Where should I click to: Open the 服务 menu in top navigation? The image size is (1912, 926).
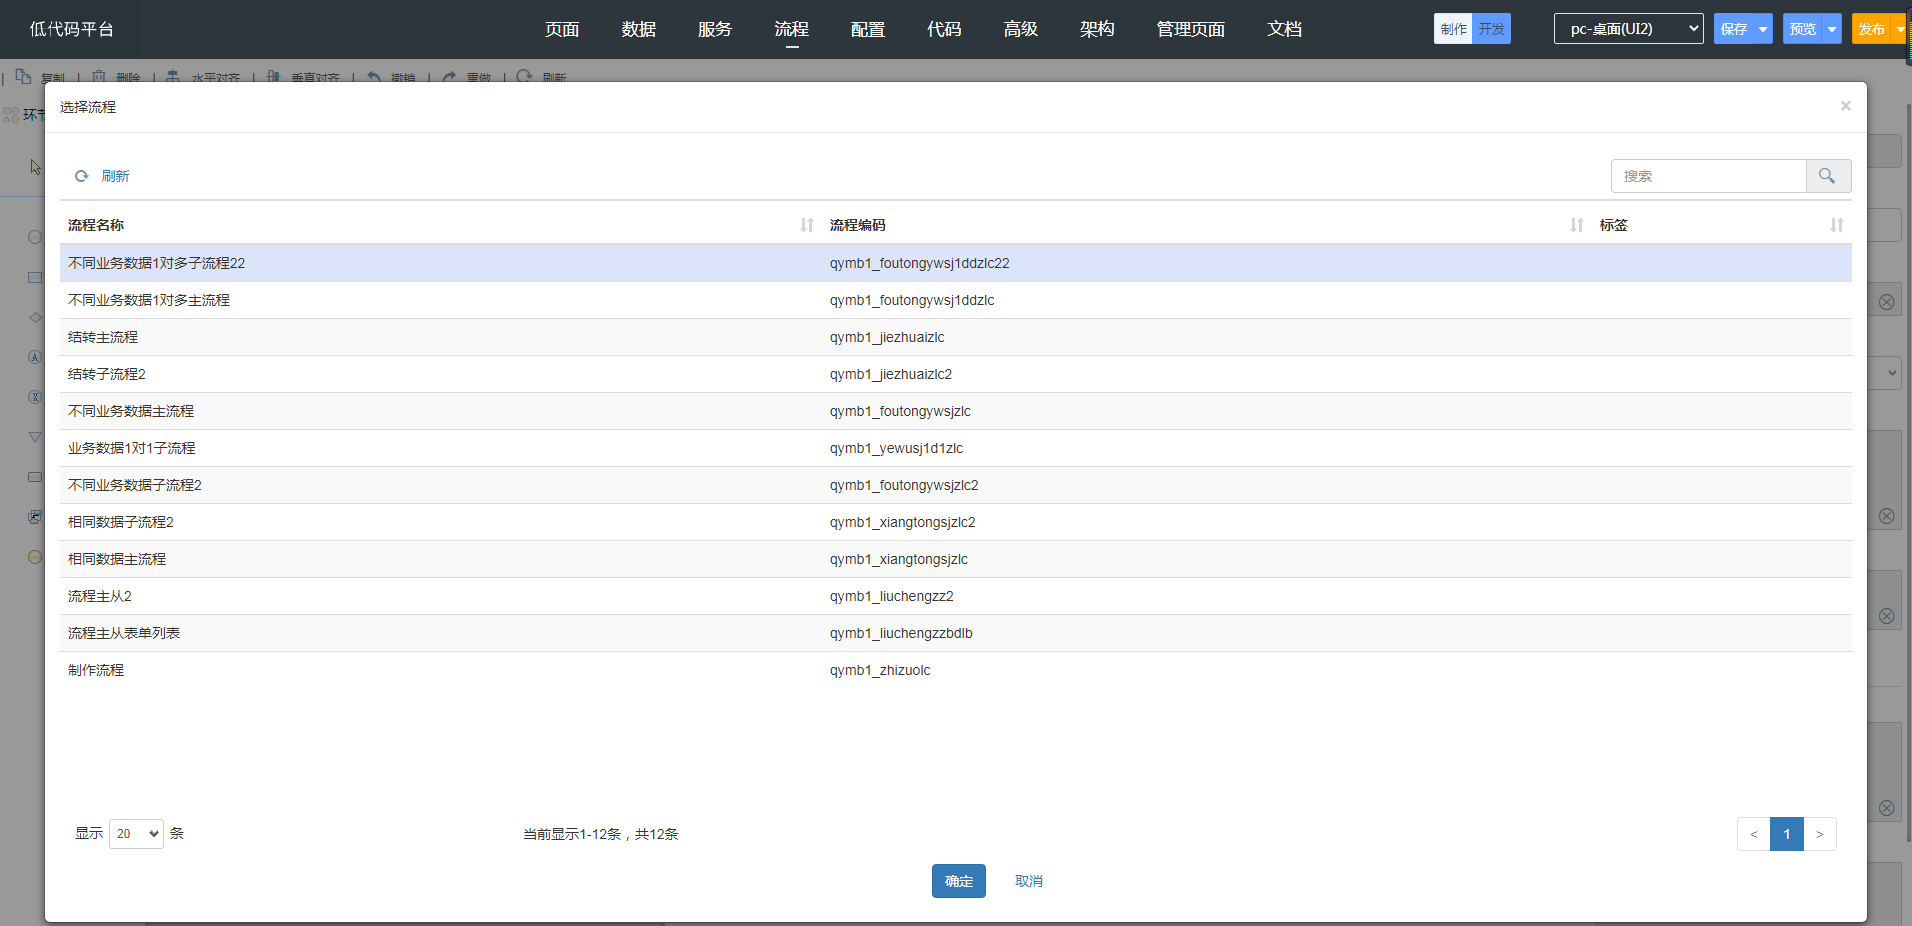pyautogui.click(x=714, y=29)
